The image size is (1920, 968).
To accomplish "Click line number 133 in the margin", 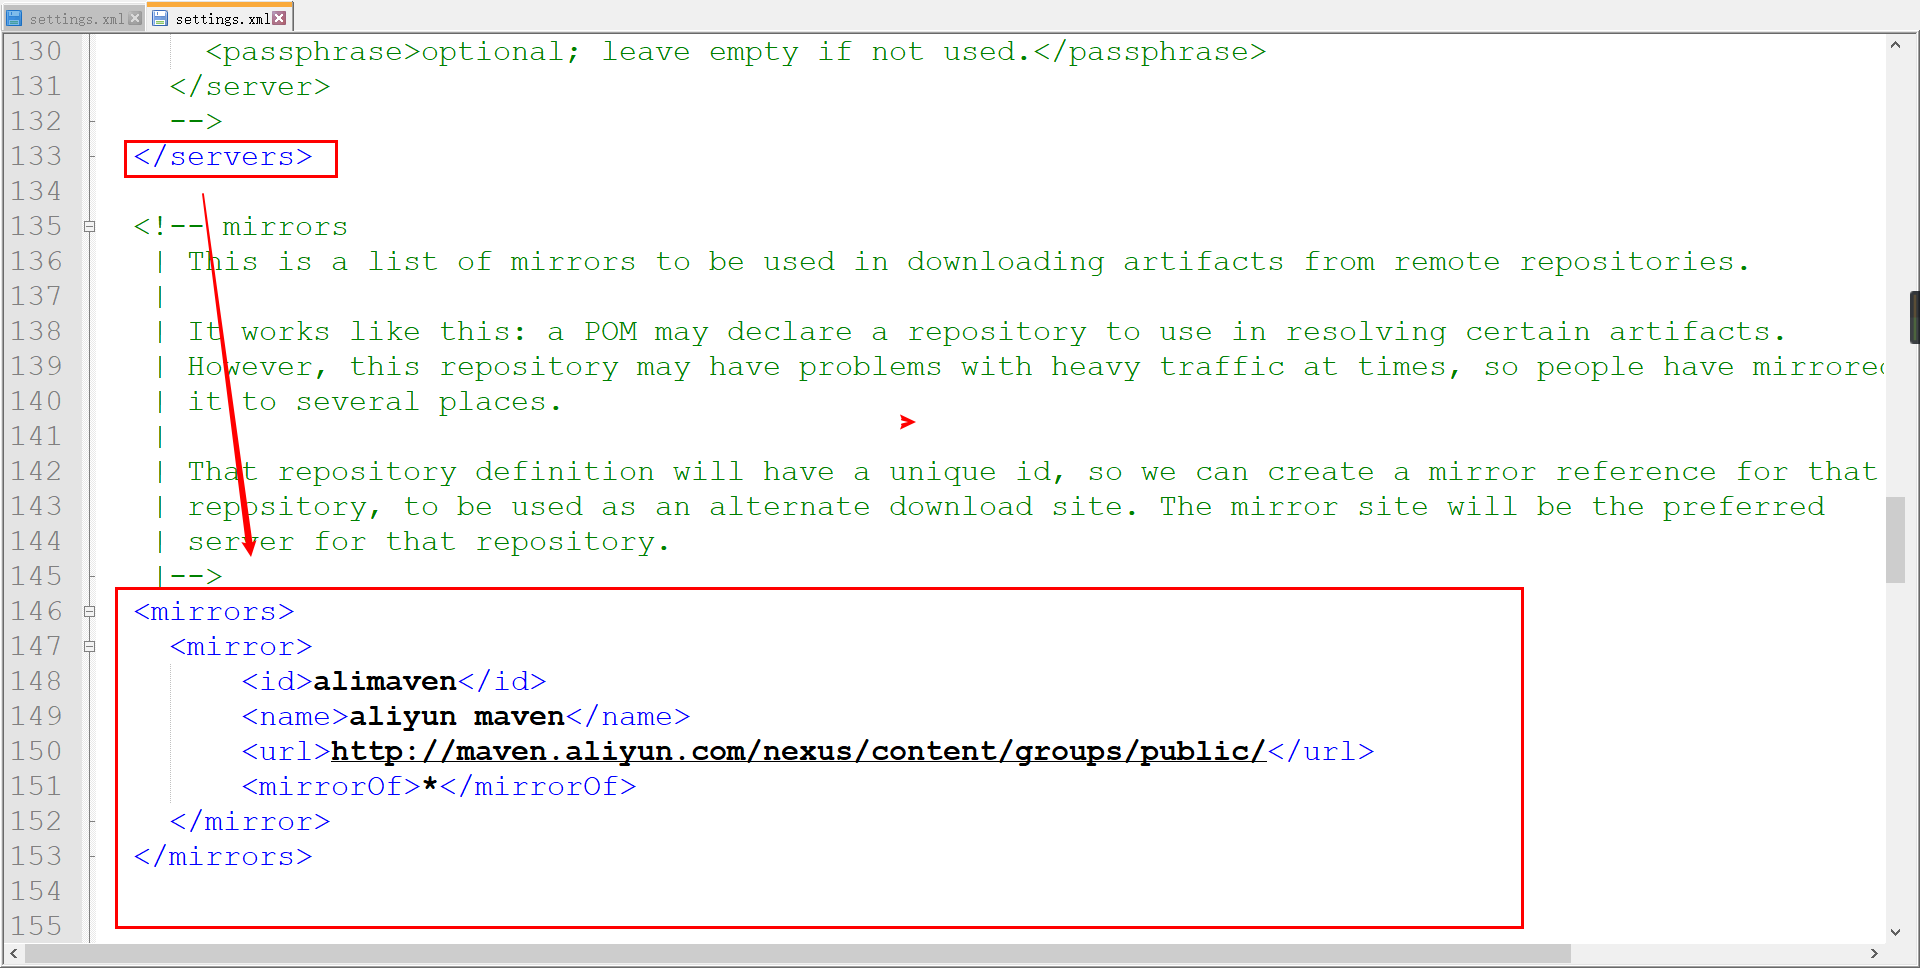I will coord(36,156).
